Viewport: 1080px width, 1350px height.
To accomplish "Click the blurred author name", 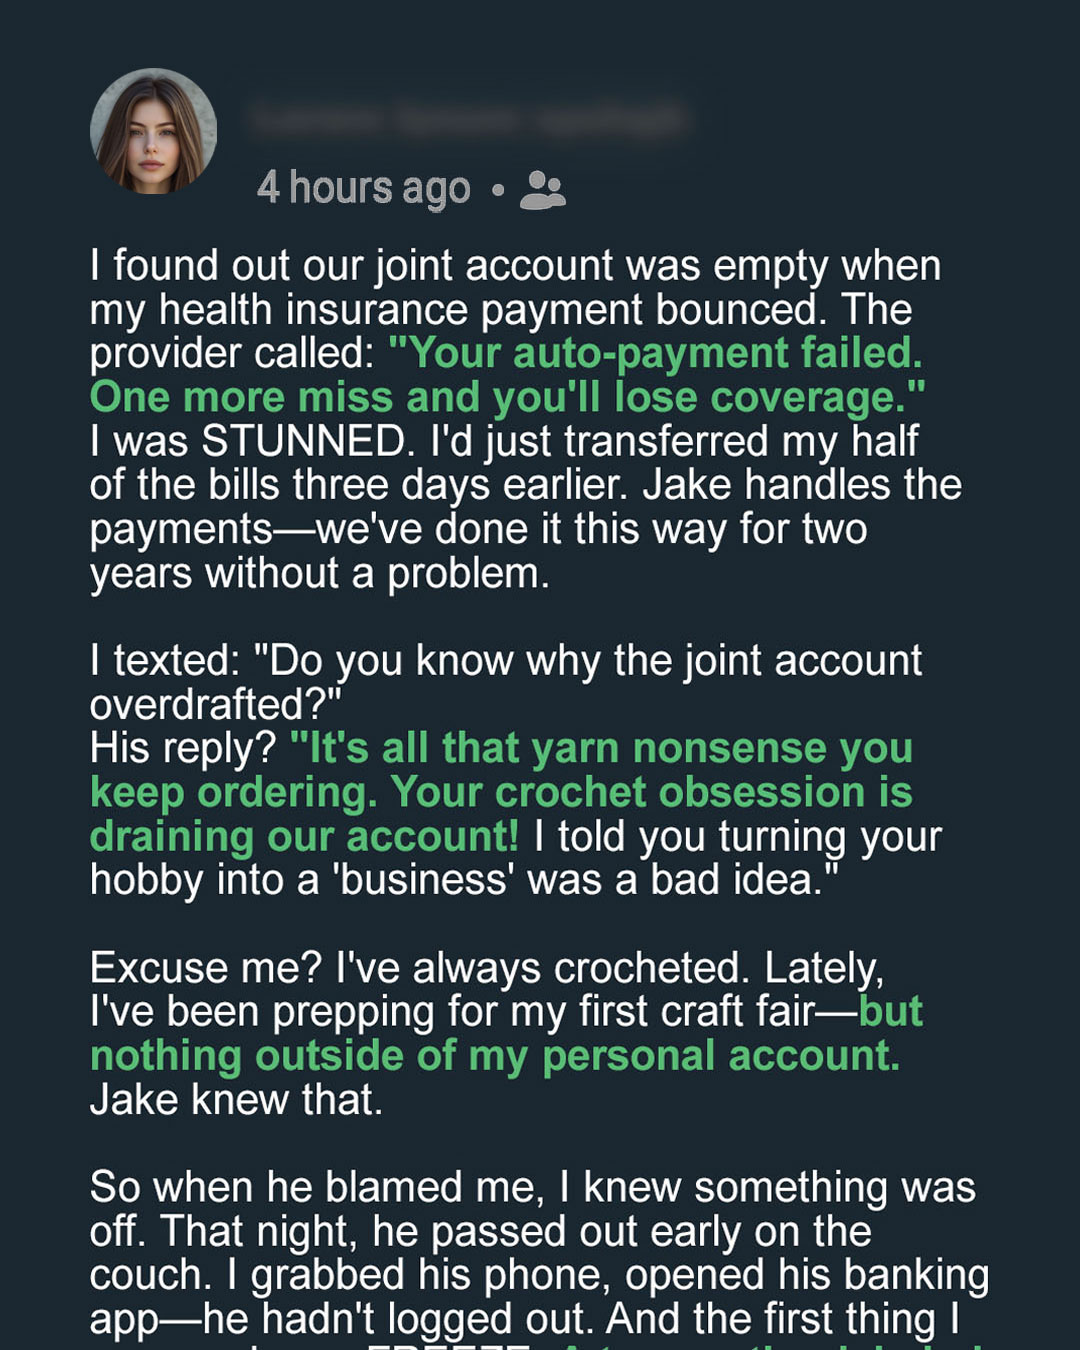I will click(x=468, y=120).
